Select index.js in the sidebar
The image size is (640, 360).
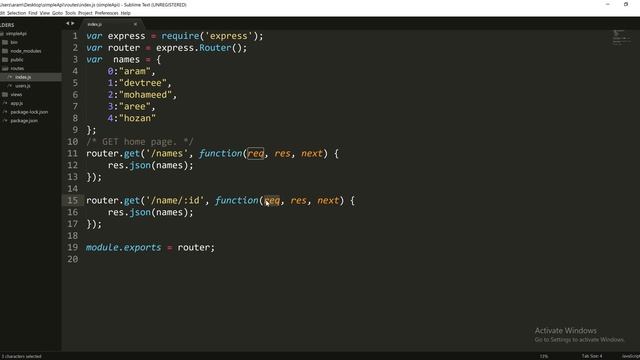point(23,77)
